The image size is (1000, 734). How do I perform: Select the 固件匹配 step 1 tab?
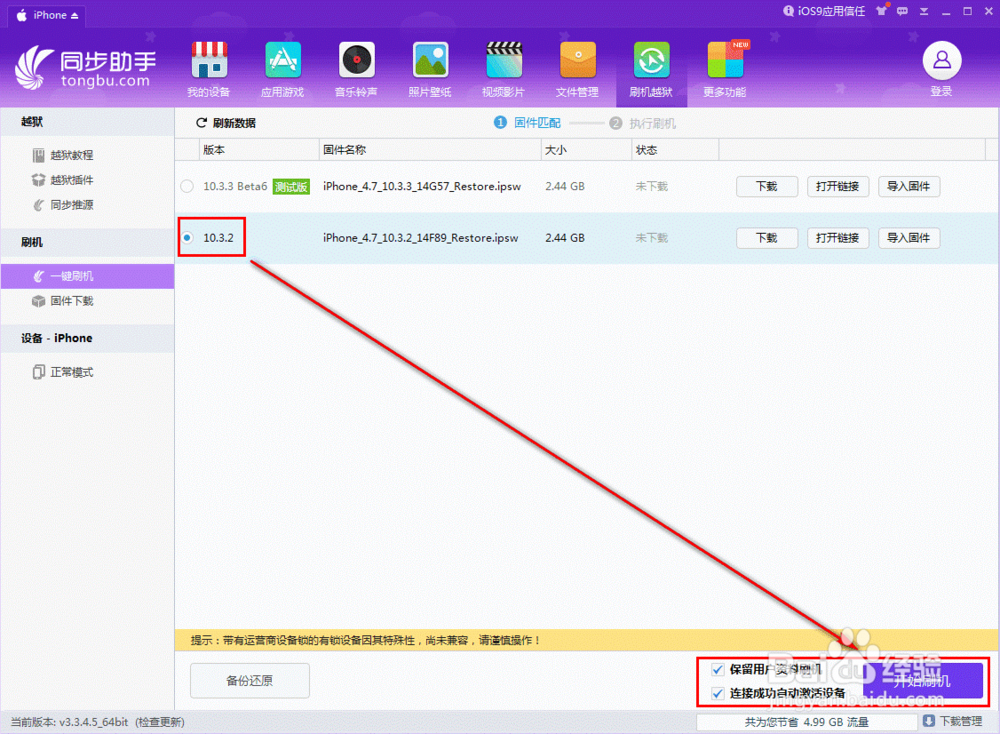[x=527, y=122]
